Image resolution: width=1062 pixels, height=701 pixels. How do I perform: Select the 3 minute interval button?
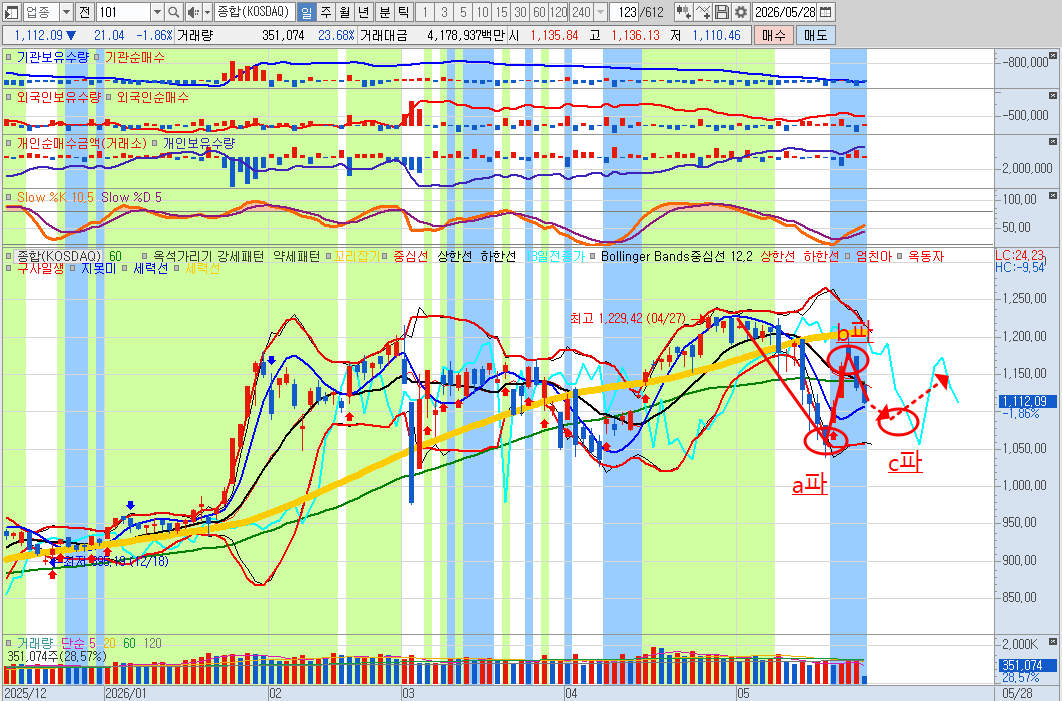coord(444,12)
